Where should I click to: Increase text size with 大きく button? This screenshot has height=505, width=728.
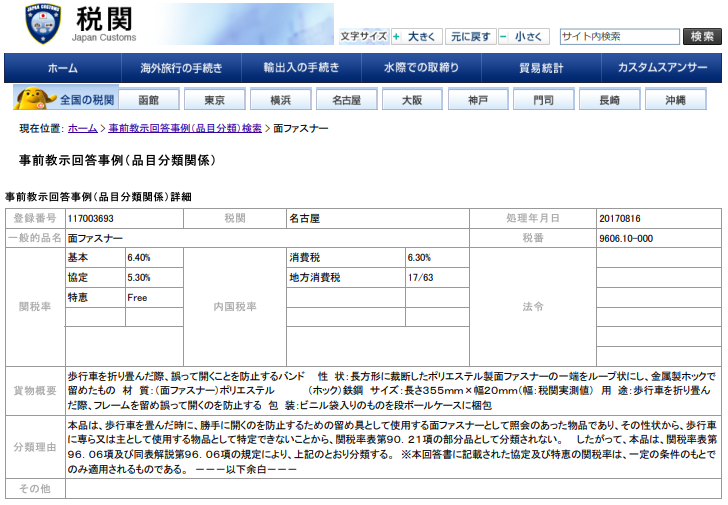pos(416,37)
